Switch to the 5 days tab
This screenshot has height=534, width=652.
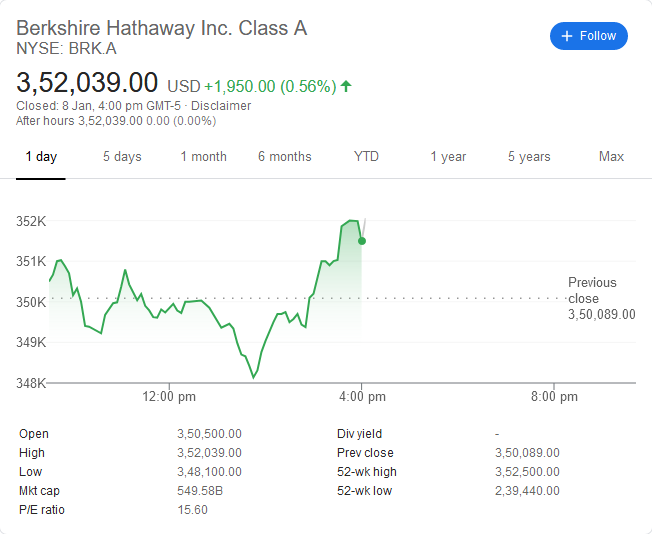122,157
